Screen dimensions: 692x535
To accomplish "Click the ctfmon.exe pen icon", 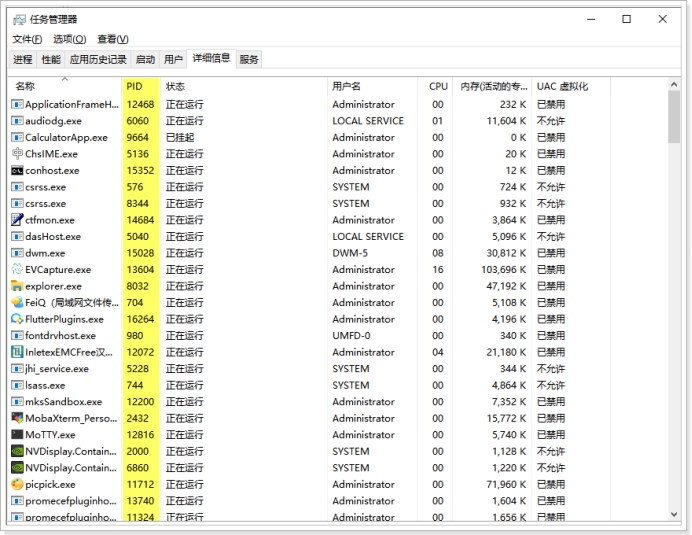I will [17, 220].
